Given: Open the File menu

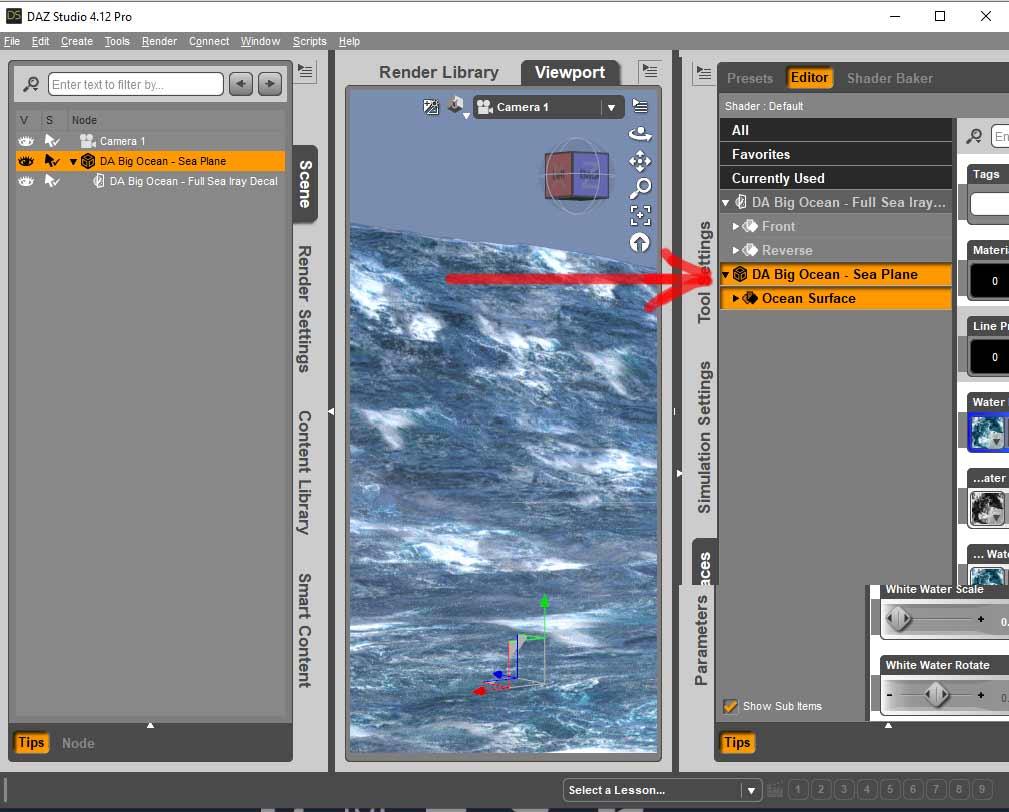Looking at the screenshot, I should (12, 41).
